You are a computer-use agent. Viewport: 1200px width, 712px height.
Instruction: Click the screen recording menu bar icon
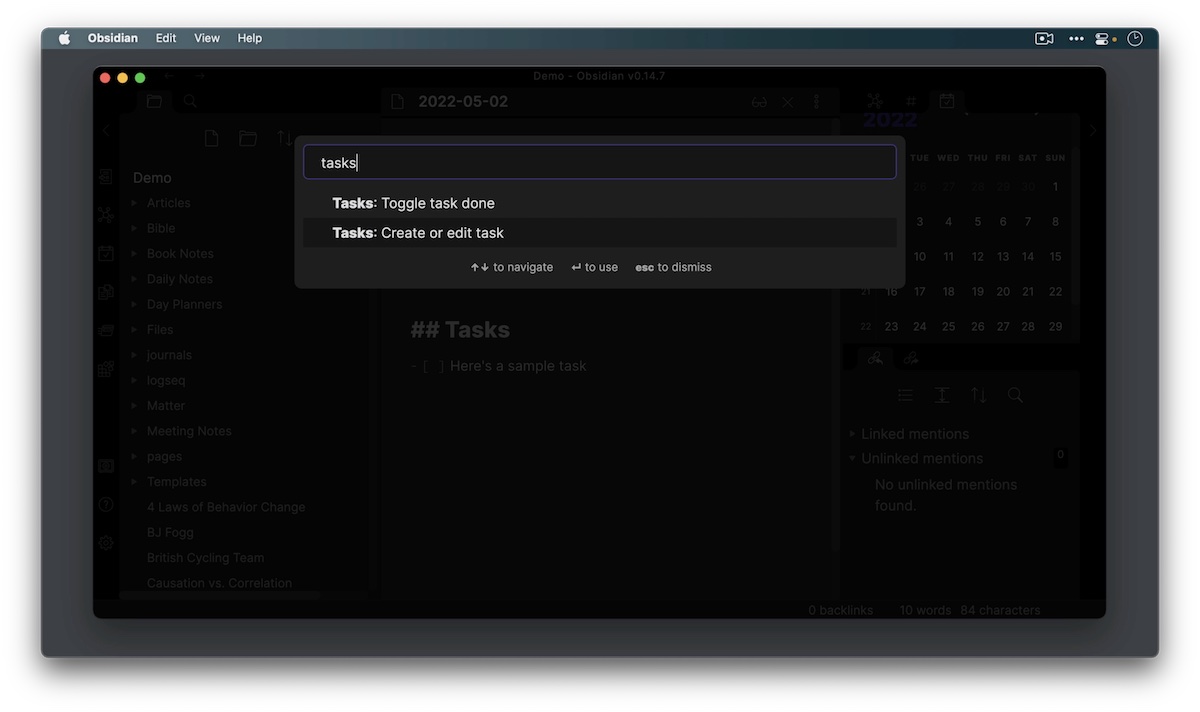pos(1044,38)
